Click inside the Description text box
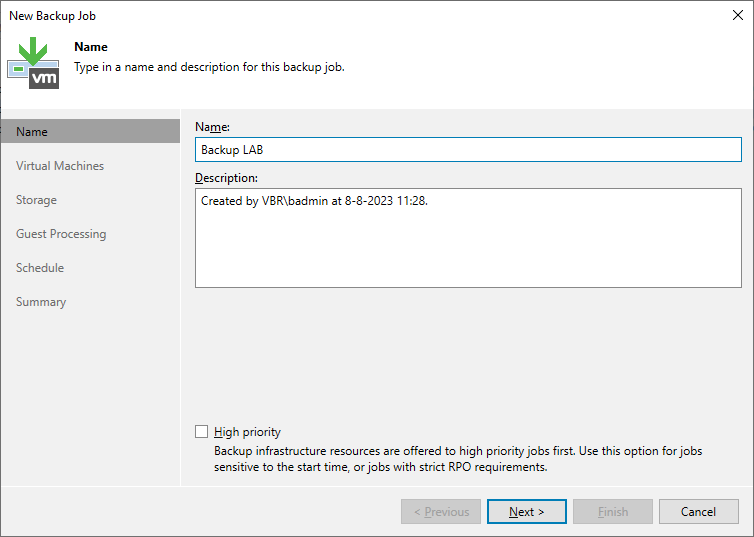The height and width of the screenshot is (537, 754). [x=468, y=238]
